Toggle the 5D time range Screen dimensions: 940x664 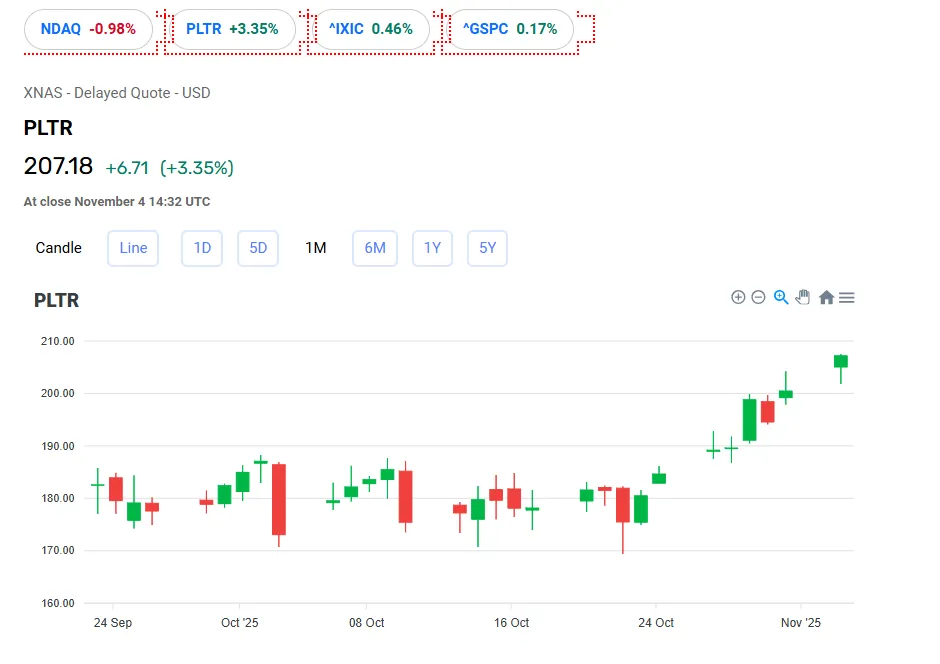[x=257, y=248]
